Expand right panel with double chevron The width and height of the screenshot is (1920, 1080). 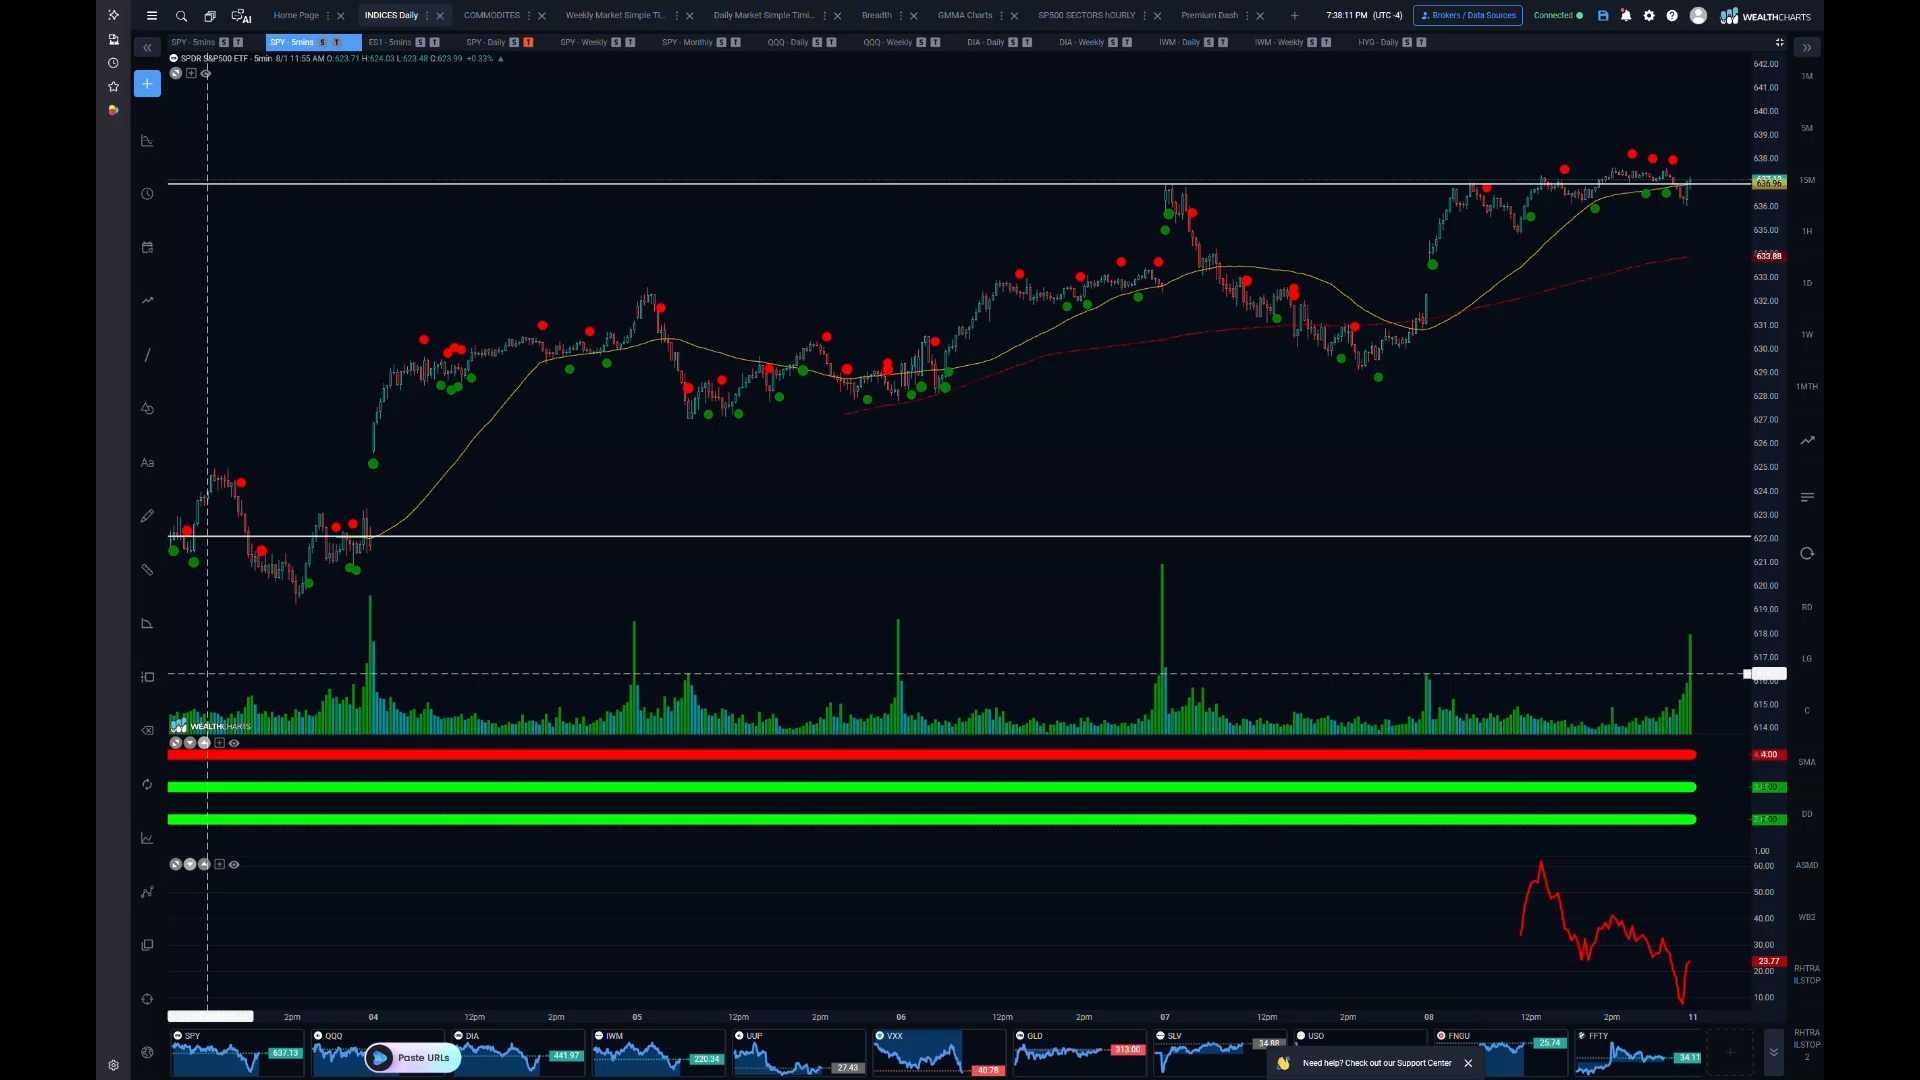click(1806, 48)
